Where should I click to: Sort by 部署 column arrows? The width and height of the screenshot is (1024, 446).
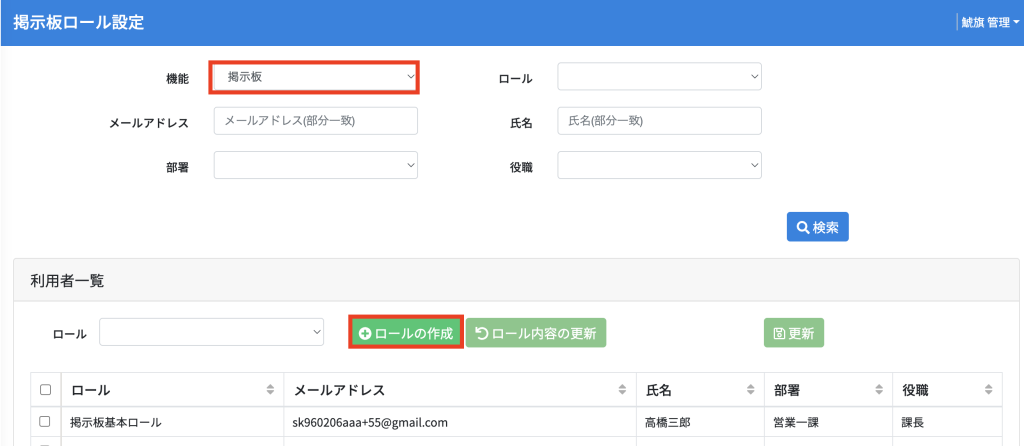click(878, 390)
